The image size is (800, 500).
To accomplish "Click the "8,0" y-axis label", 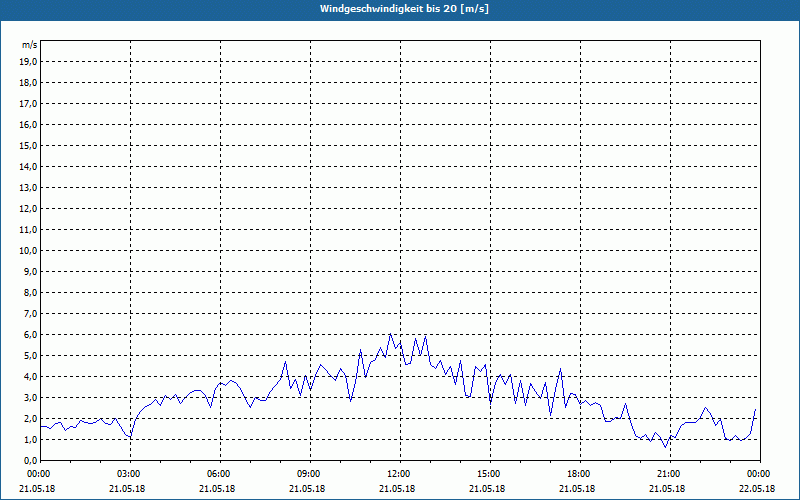I will pyautogui.click(x=31, y=292).
